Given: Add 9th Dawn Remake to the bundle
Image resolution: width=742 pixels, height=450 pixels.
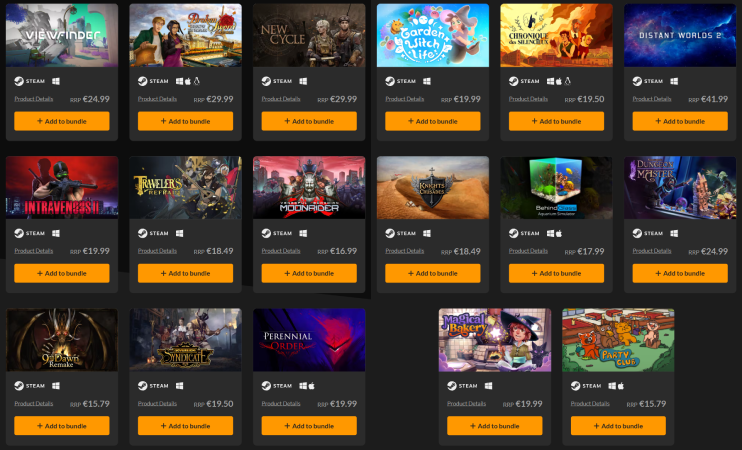Looking at the screenshot, I should (x=62, y=426).
